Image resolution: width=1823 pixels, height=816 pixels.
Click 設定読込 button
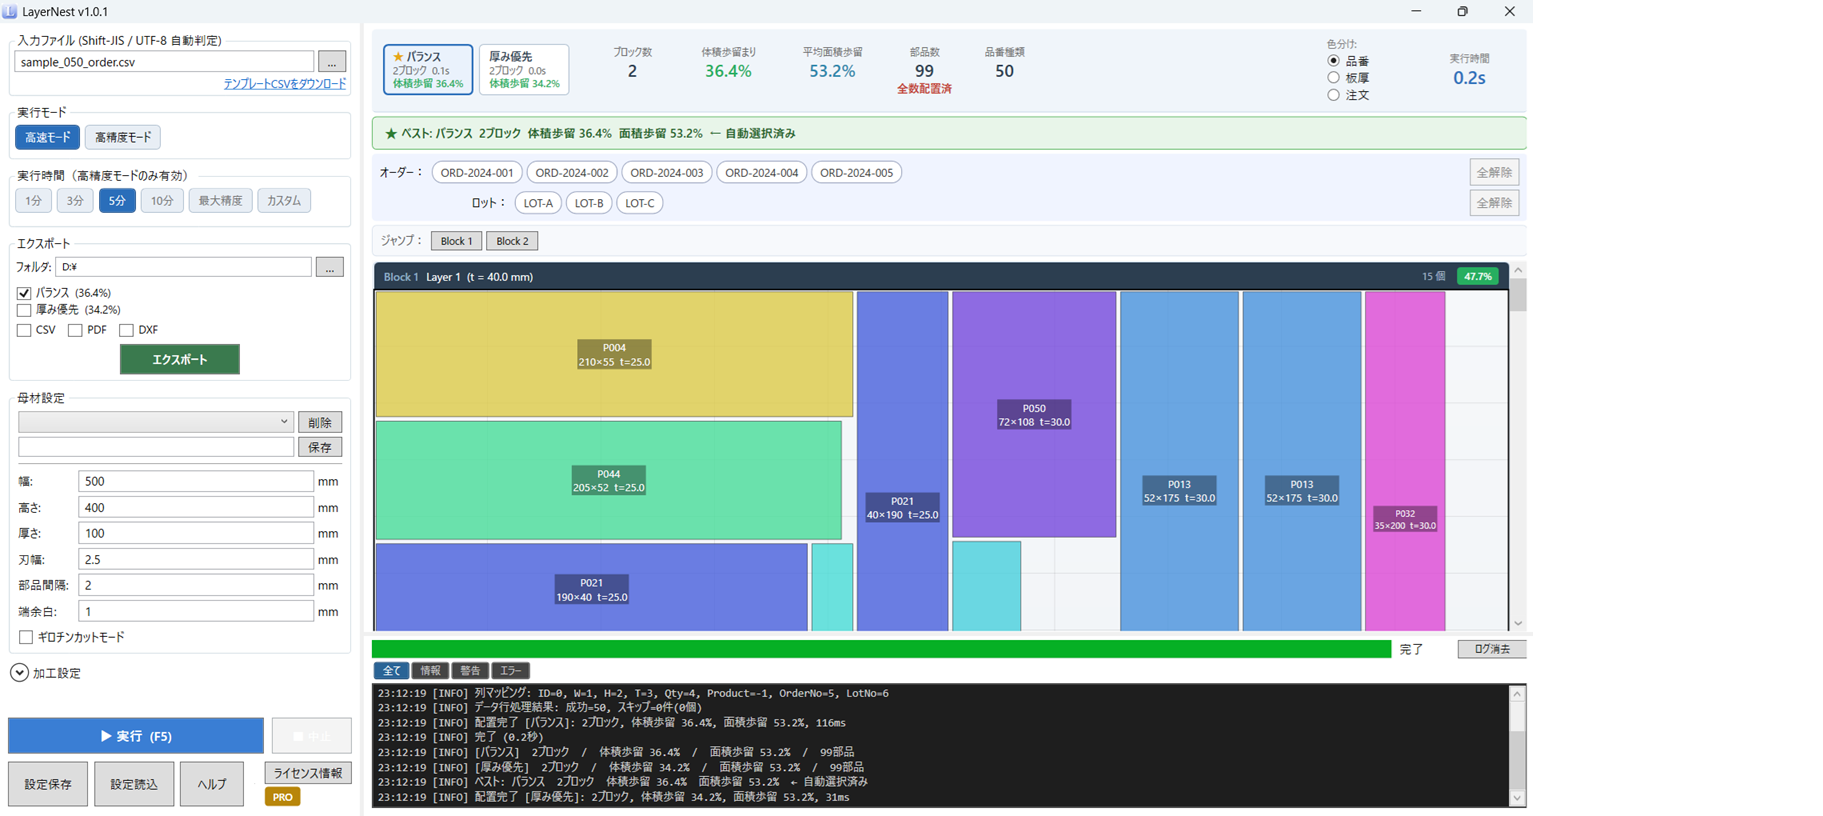click(x=134, y=784)
